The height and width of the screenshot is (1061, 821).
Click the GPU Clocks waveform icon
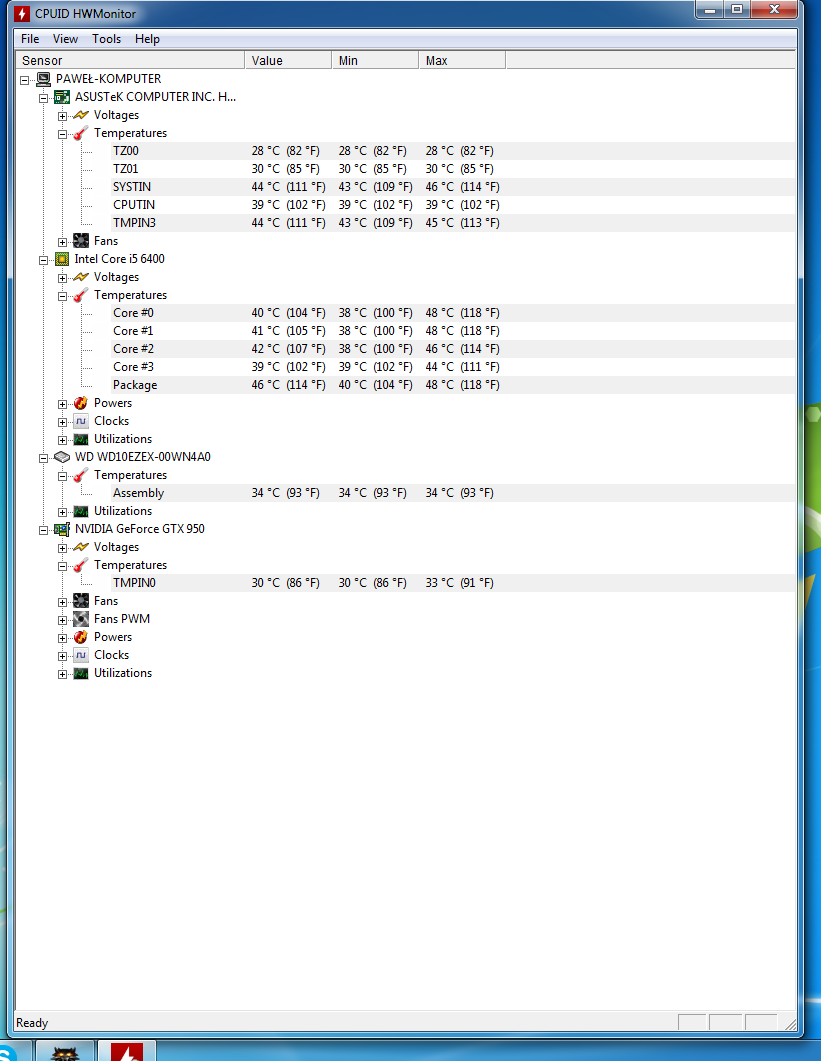click(x=81, y=655)
